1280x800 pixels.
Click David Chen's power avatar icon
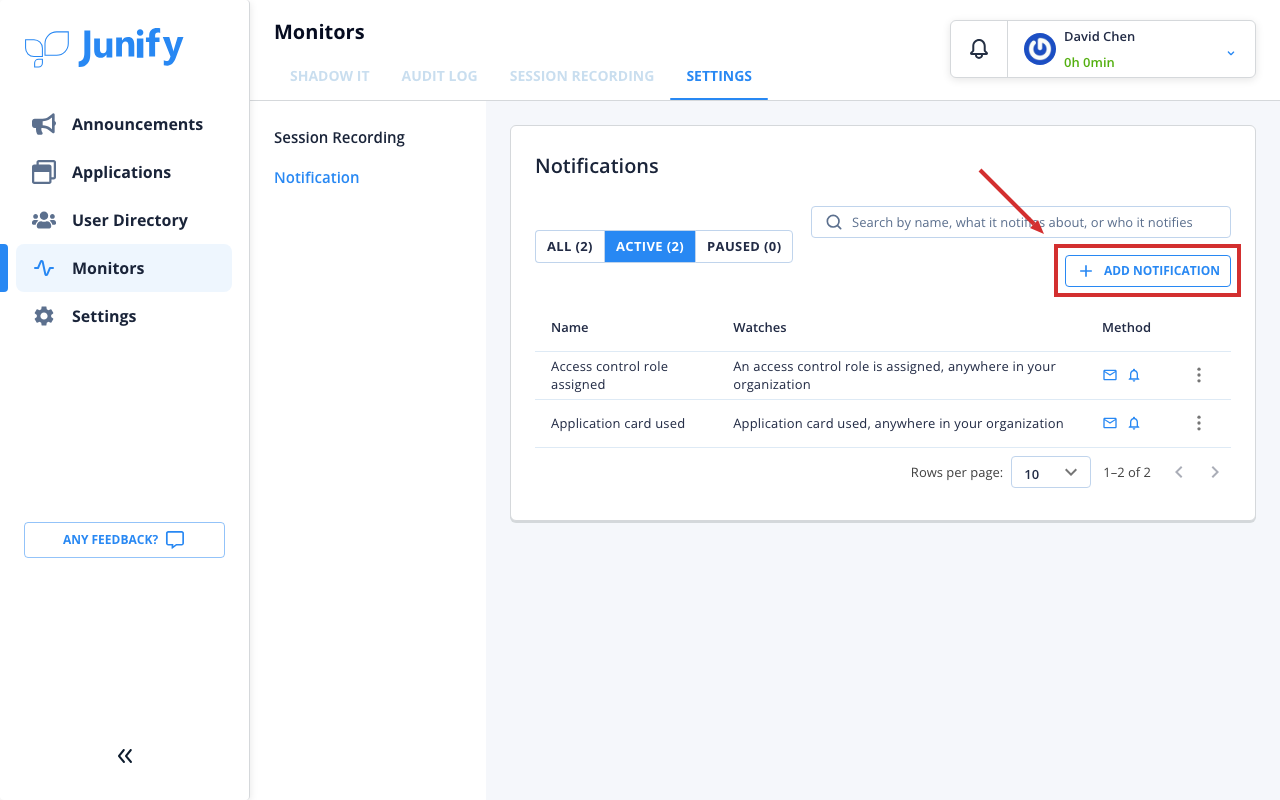coord(1040,49)
